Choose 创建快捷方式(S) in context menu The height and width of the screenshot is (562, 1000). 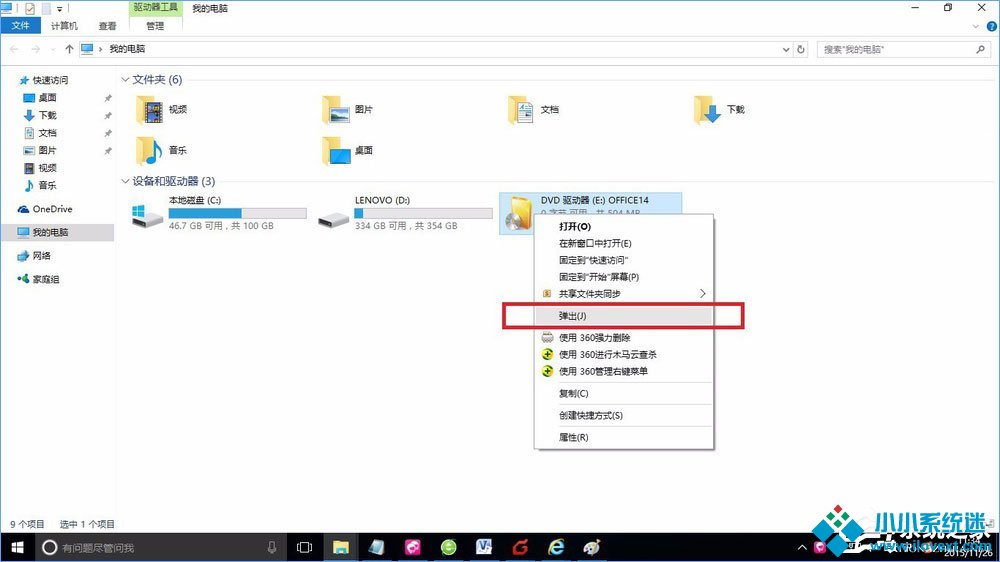click(623, 415)
